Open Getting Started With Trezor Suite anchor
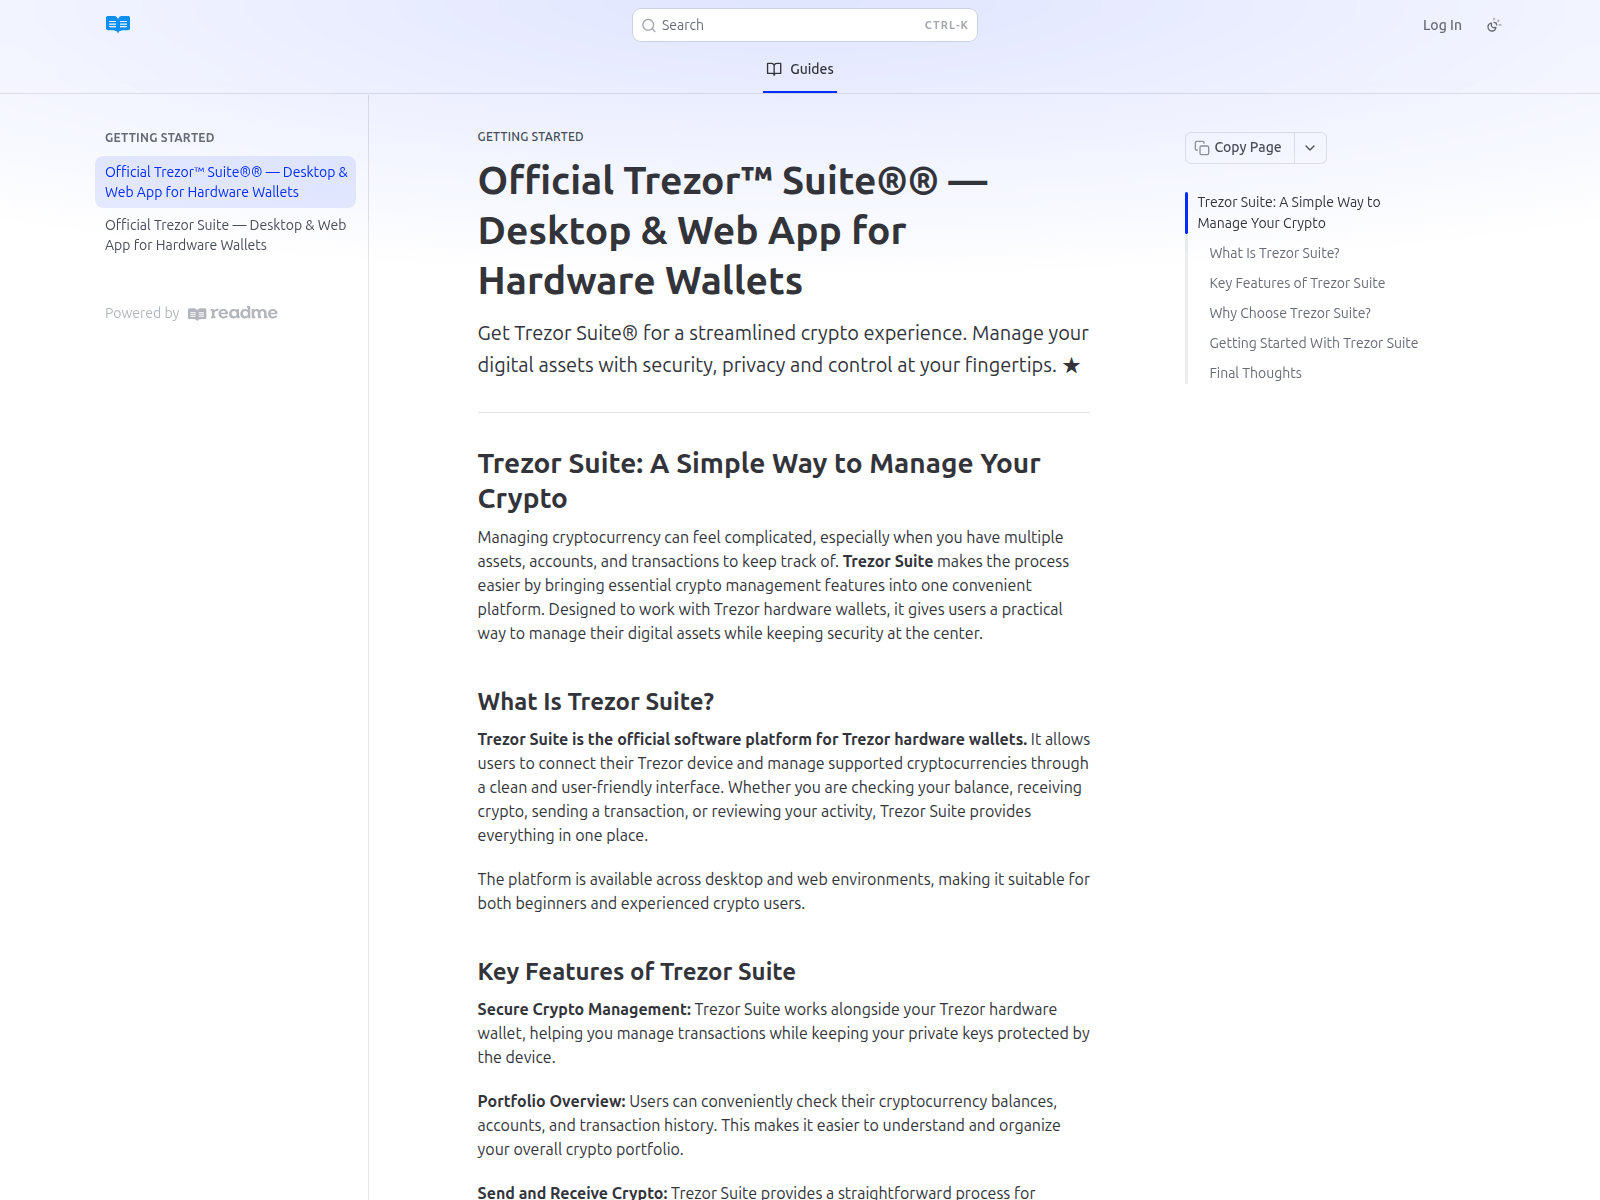Screen dimensions: 1600x1200 1313,343
